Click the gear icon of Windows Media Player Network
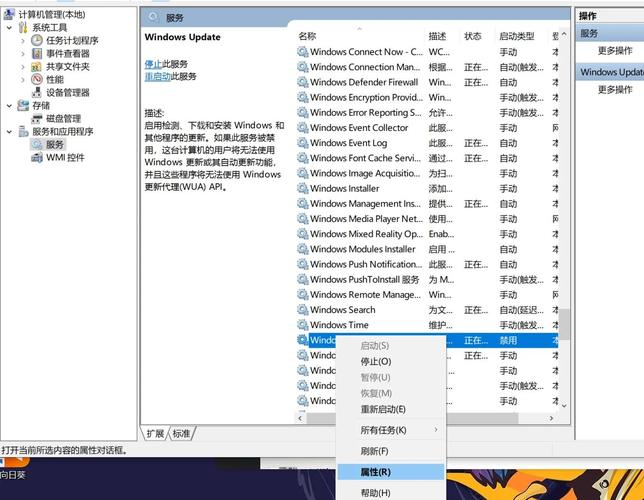 click(x=303, y=219)
